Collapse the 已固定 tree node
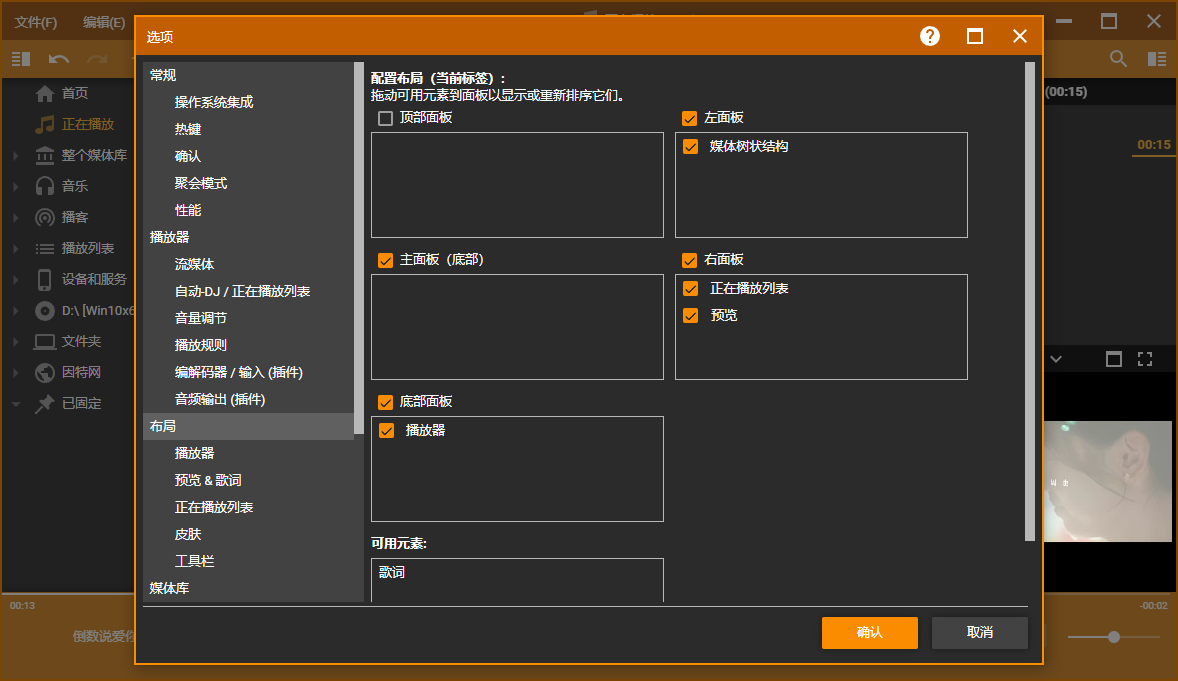 16,404
